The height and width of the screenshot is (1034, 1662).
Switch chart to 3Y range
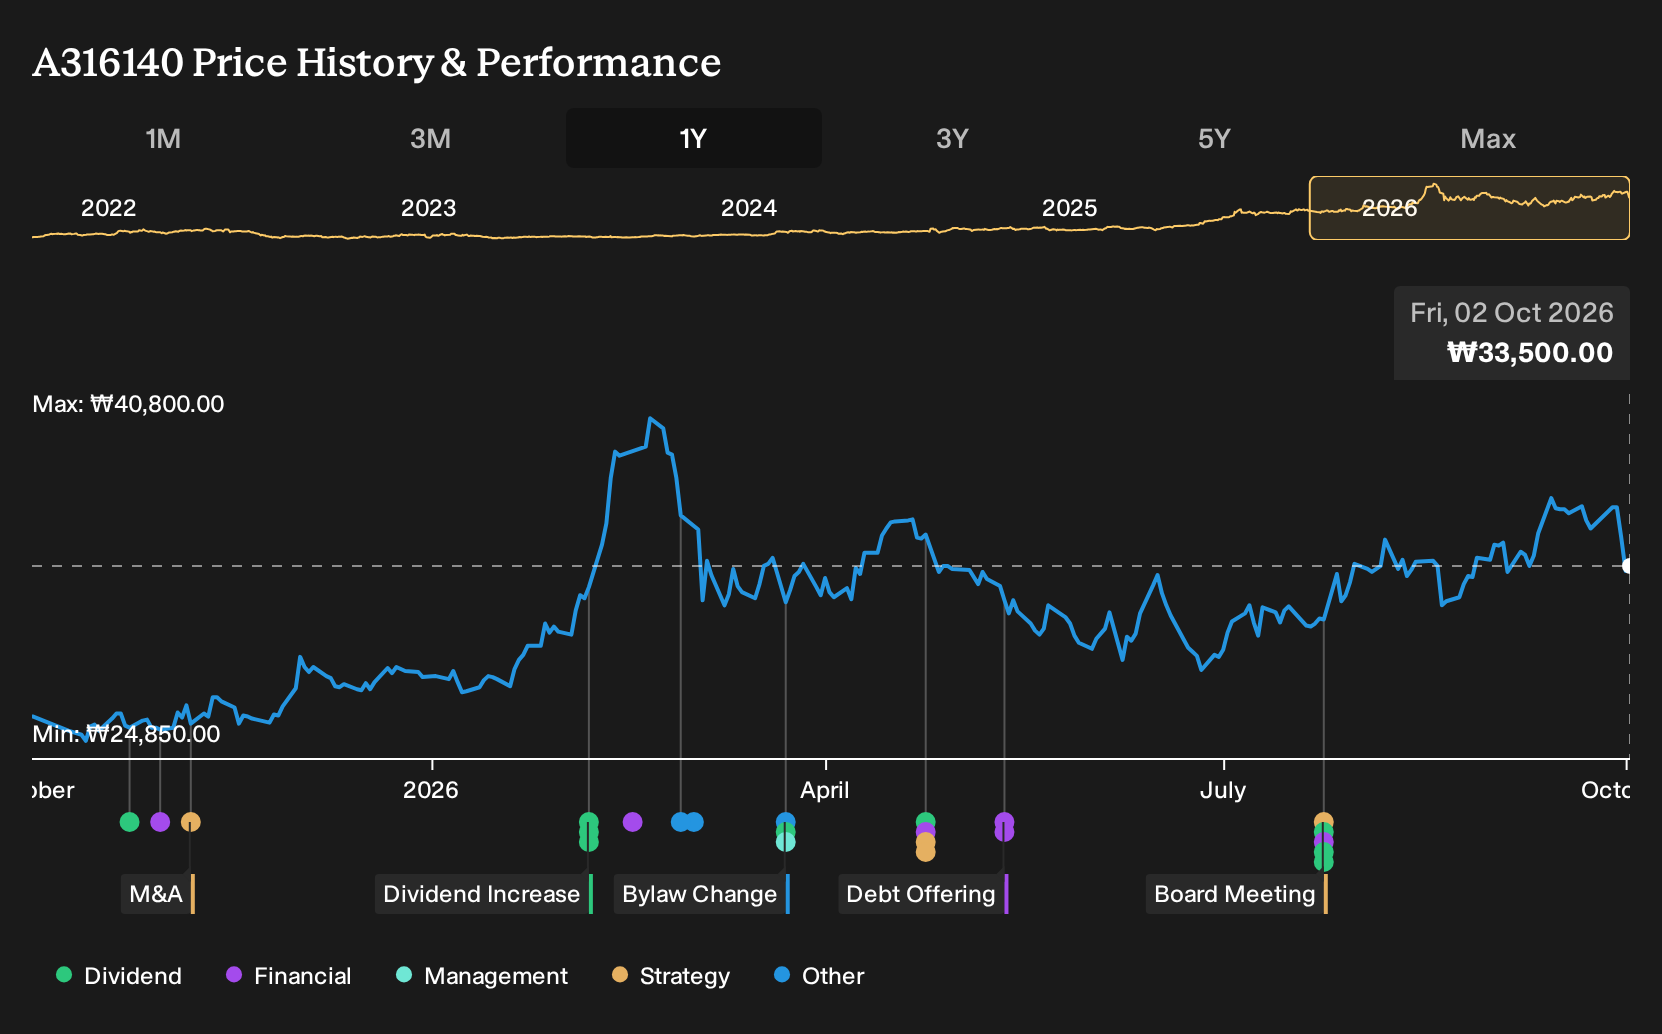952,138
